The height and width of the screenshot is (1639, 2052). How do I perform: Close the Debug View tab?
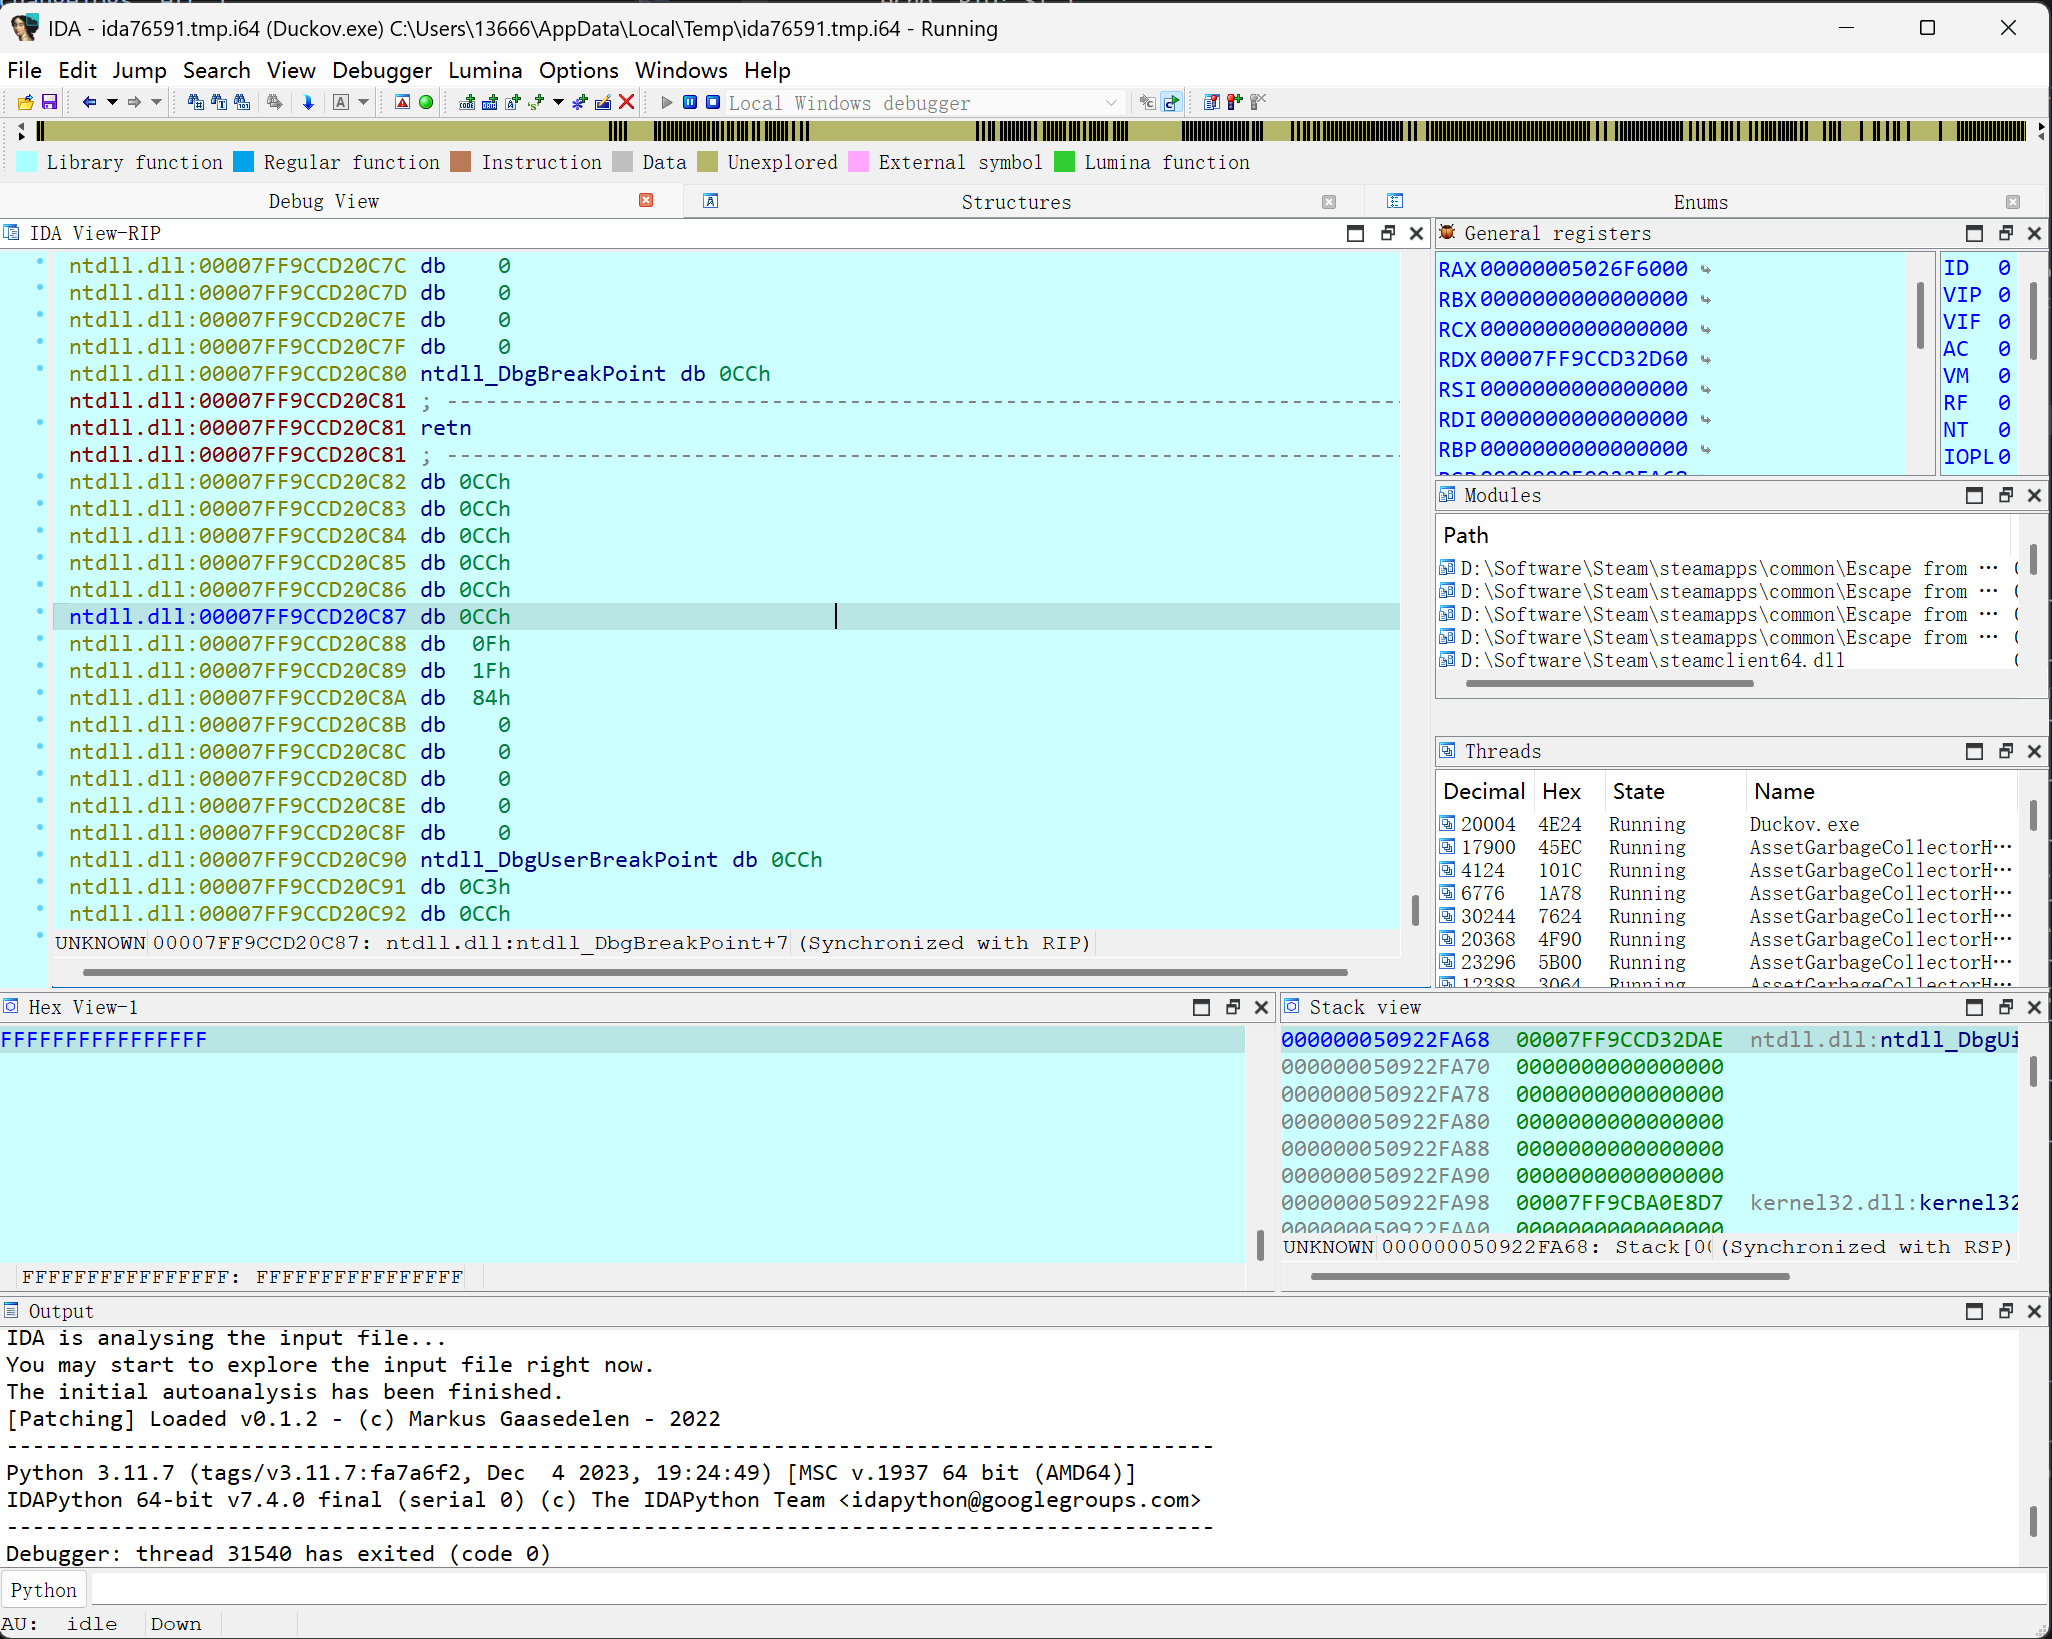coord(646,200)
